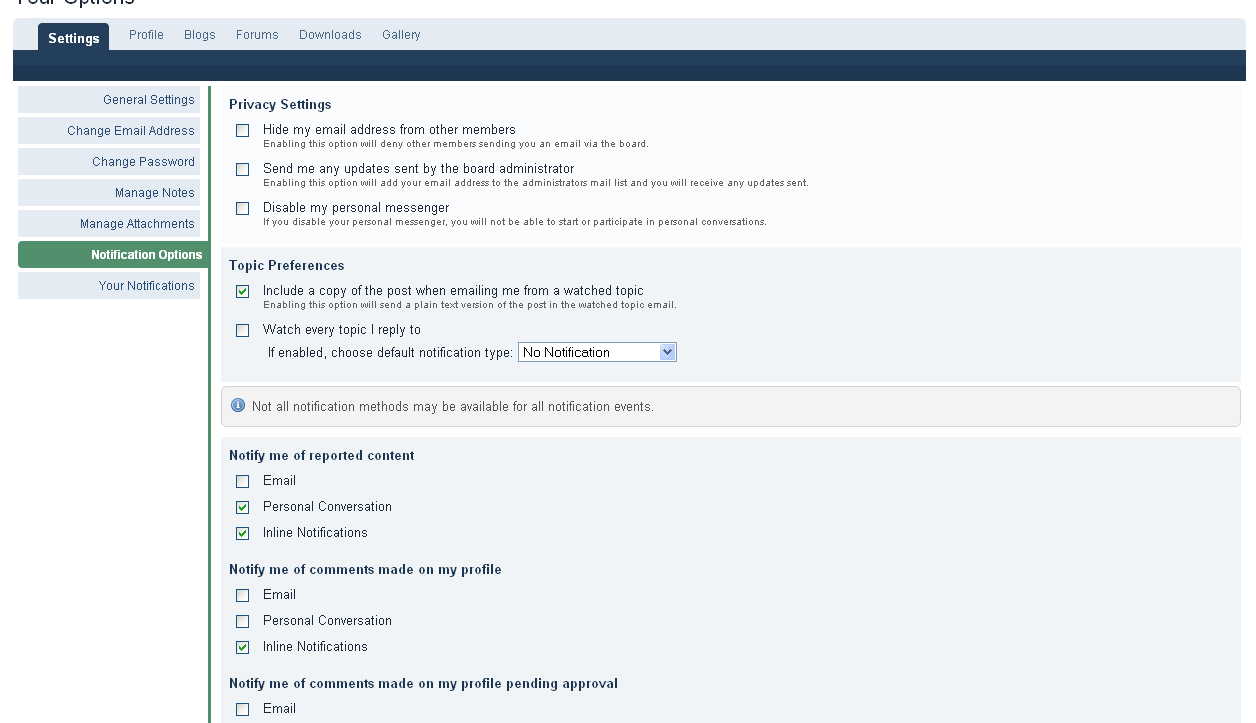Enable Hide my email address checkbox

coord(243,131)
